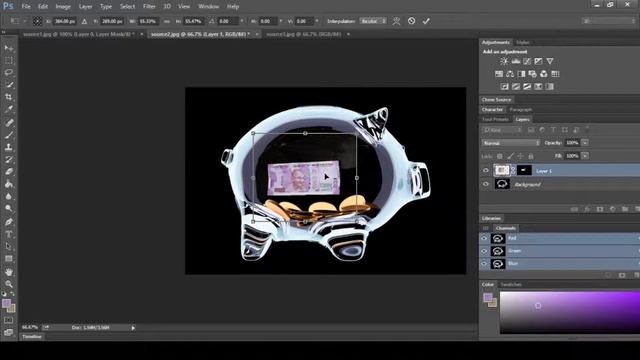
Task: Select the Brush tool
Action: point(9,135)
